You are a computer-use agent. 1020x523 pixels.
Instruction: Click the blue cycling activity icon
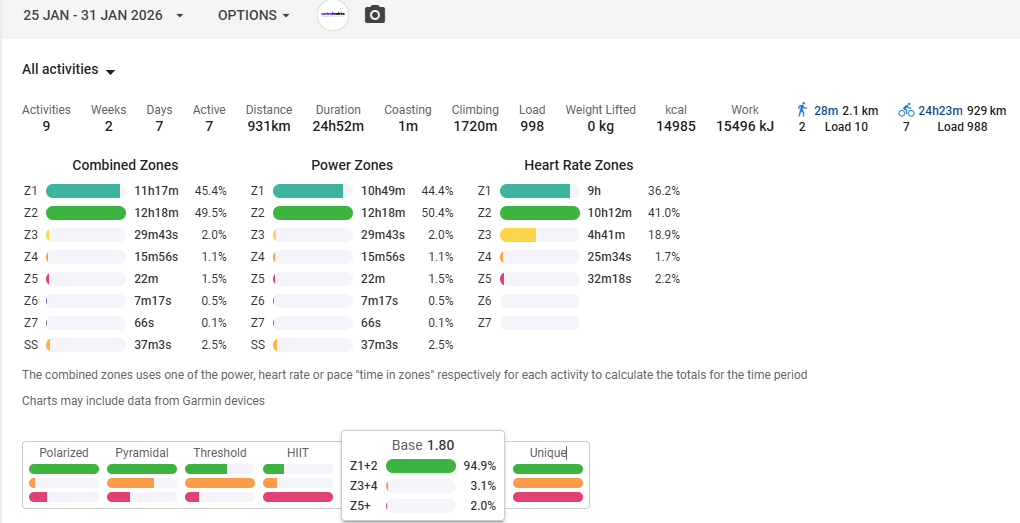coord(906,110)
